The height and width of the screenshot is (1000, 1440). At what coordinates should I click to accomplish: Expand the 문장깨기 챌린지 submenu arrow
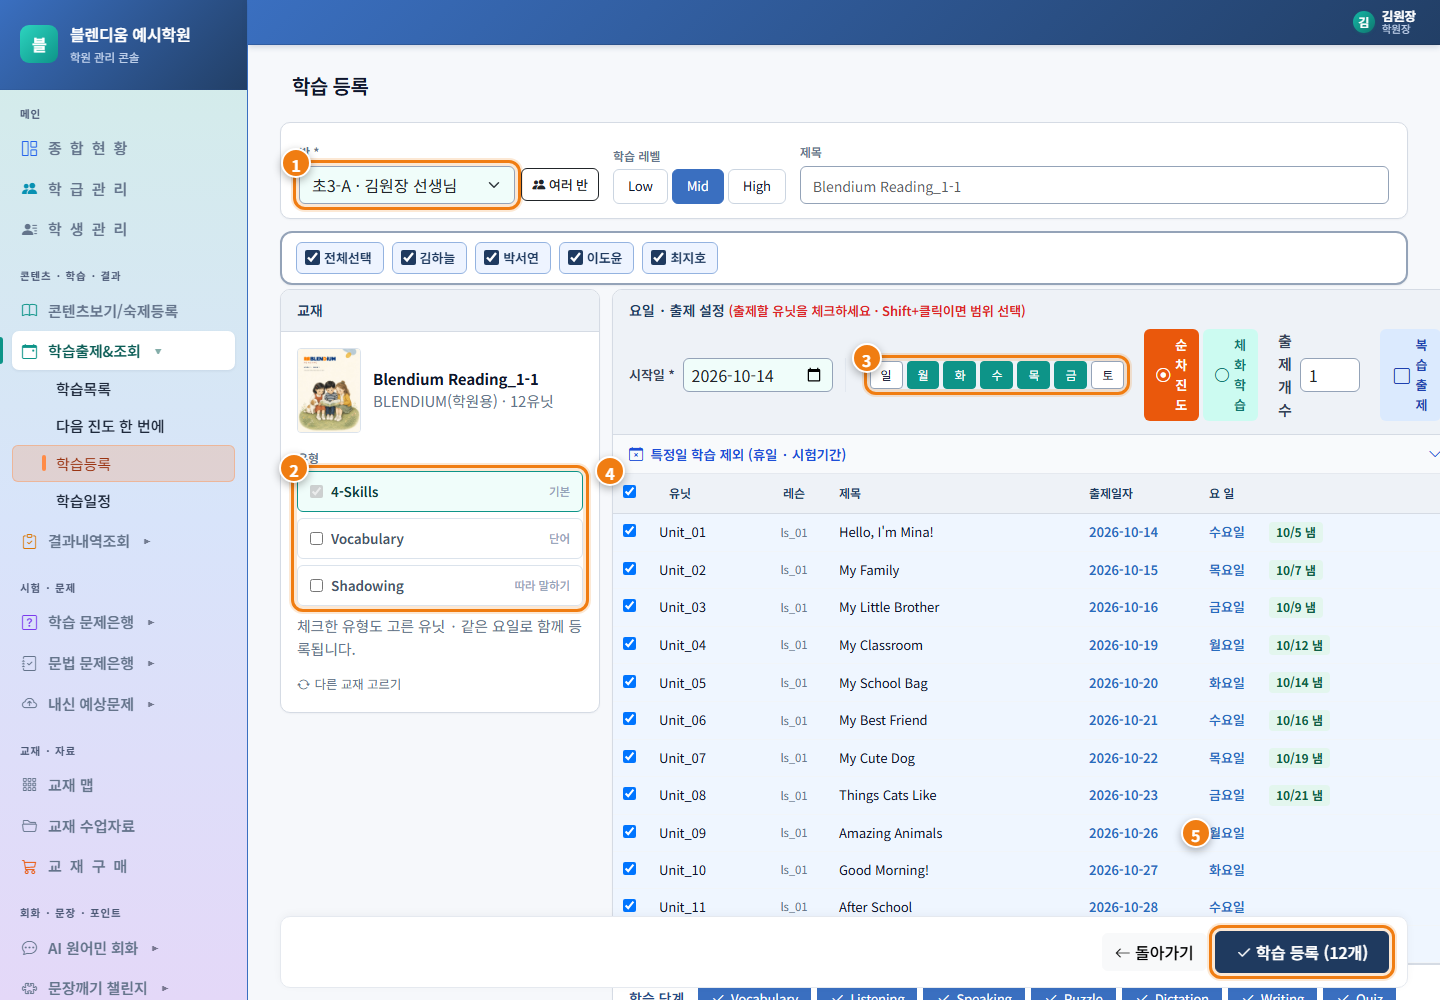[164, 988]
